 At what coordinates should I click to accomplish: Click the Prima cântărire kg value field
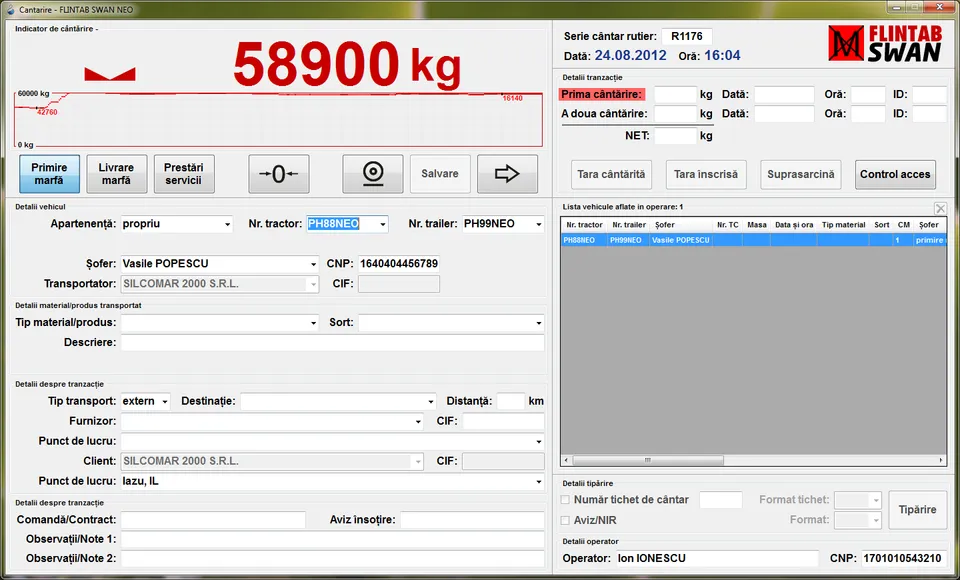point(675,94)
